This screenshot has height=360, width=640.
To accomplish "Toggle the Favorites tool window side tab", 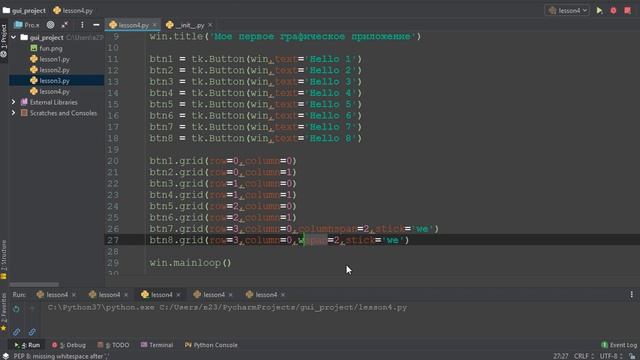I will pos(4,311).
